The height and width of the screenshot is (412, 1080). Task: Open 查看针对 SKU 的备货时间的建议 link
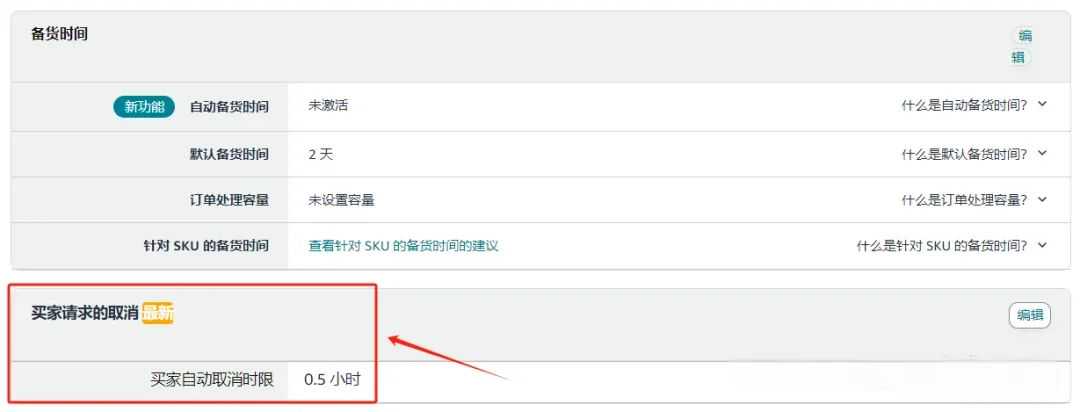[403, 246]
